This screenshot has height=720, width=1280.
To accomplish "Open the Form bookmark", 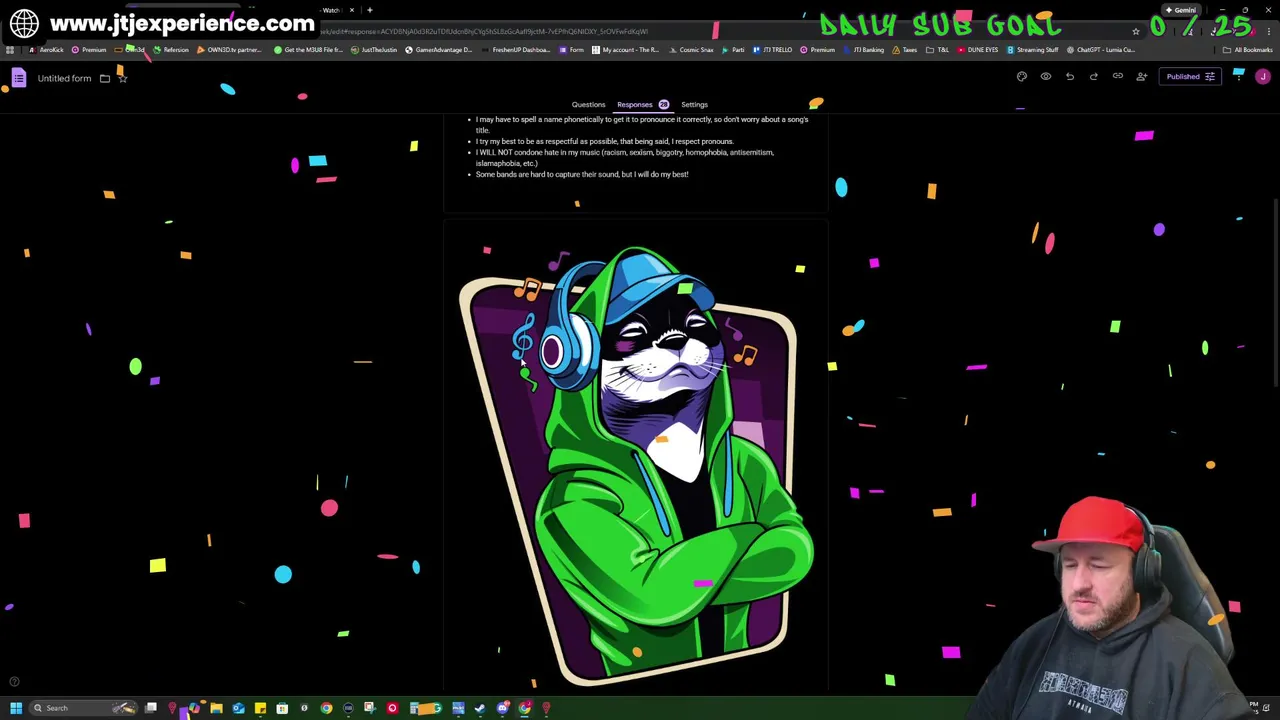I will click(x=572, y=50).
